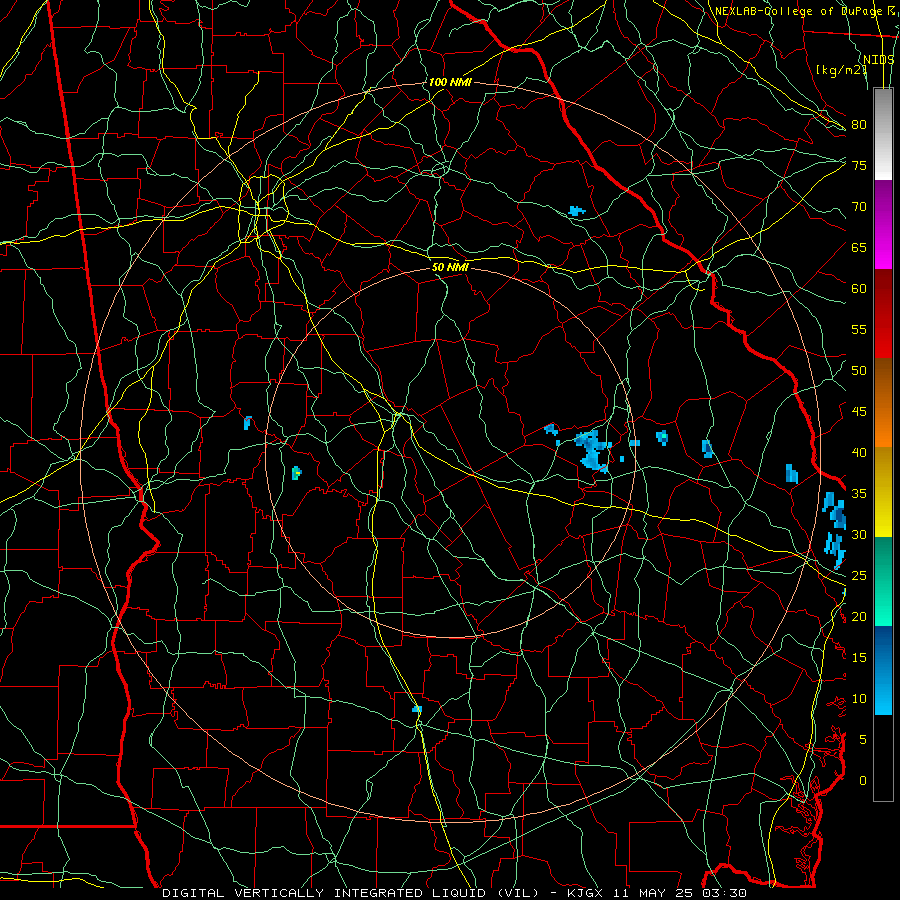Select the 75 value on the scale
Viewport: 900px width, 900px height.
click(x=859, y=165)
